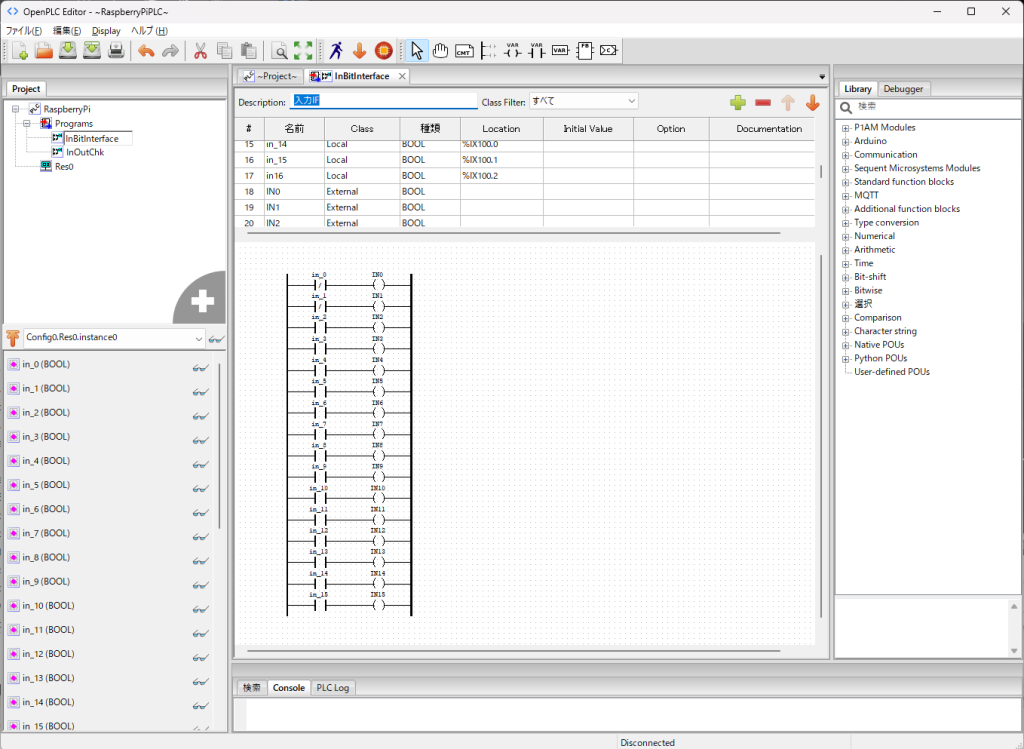This screenshot has height=749, width=1024.
Task: Toggle debug glasses for in_6 (BOOL)
Action: point(200,513)
